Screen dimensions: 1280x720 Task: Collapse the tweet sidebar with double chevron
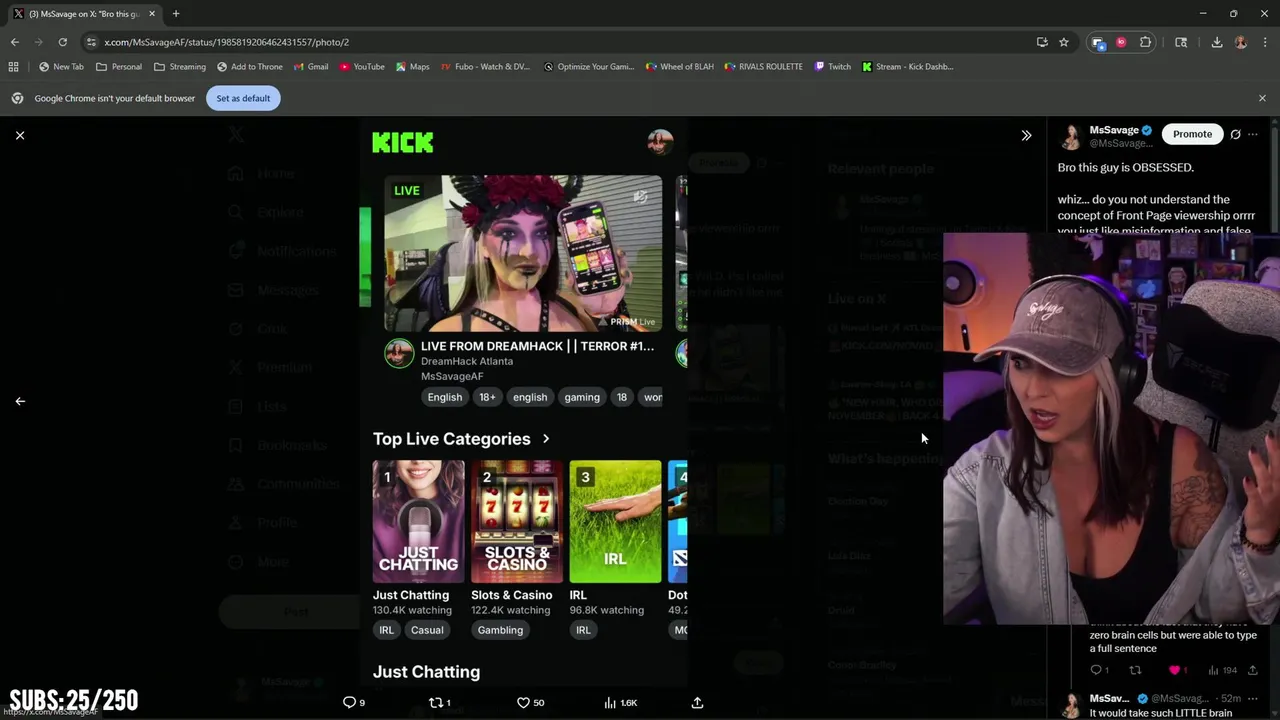(x=1026, y=135)
